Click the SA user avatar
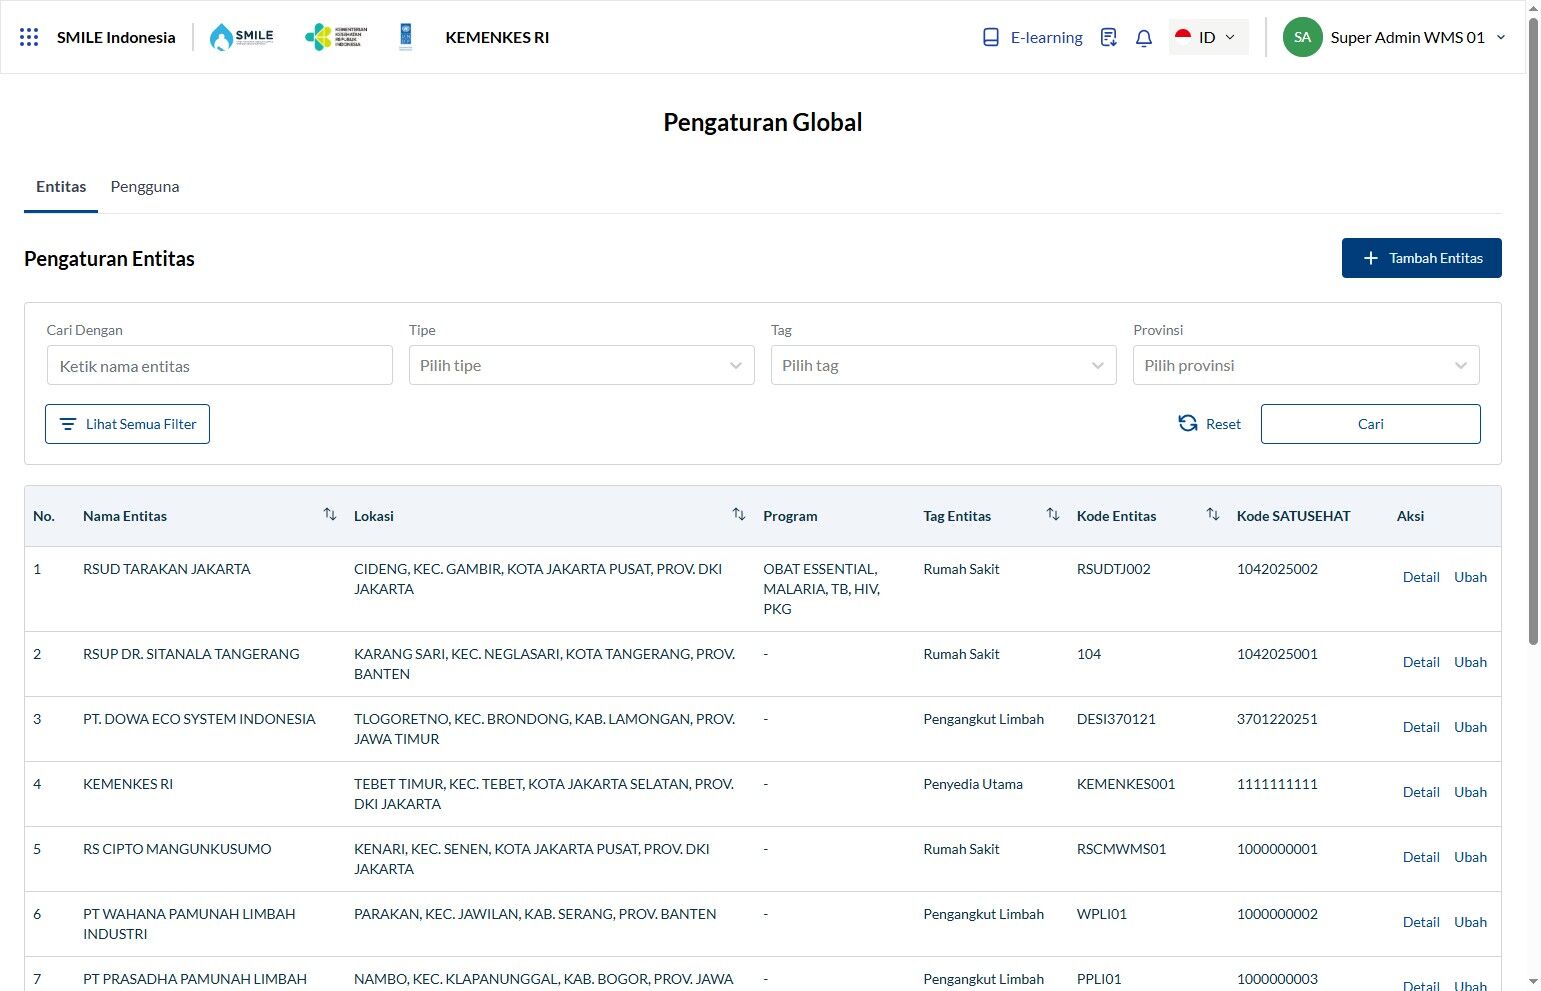This screenshot has height=991, width=1541. pyautogui.click(x=1302, y=37)
